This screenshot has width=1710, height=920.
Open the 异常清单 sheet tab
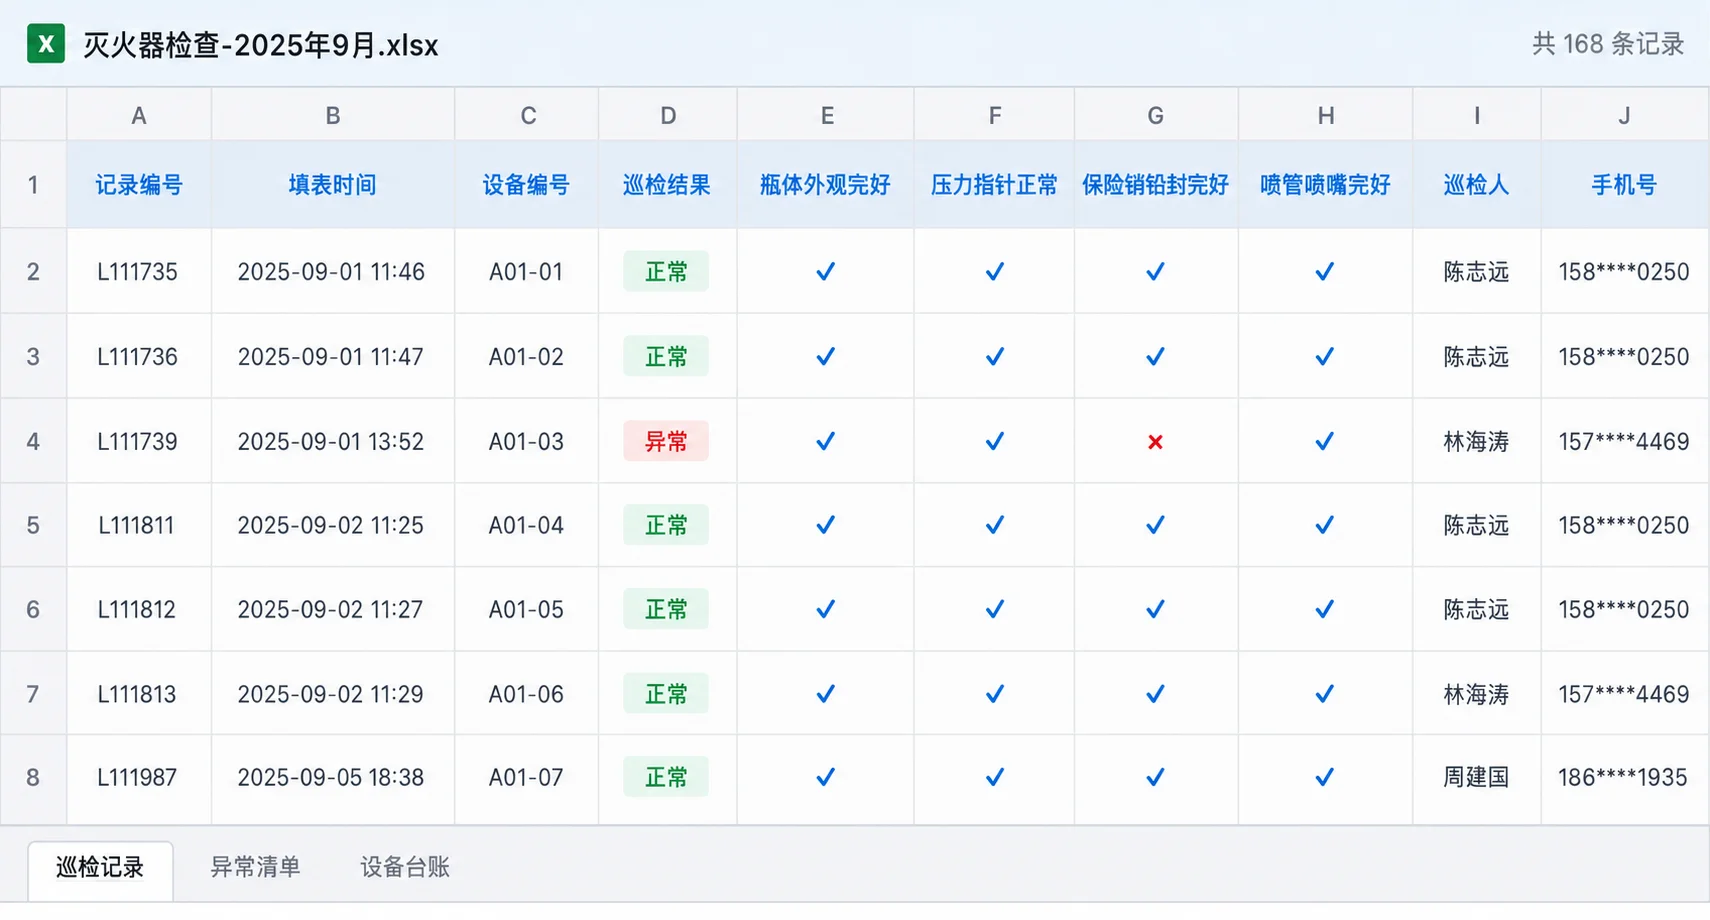255,867
